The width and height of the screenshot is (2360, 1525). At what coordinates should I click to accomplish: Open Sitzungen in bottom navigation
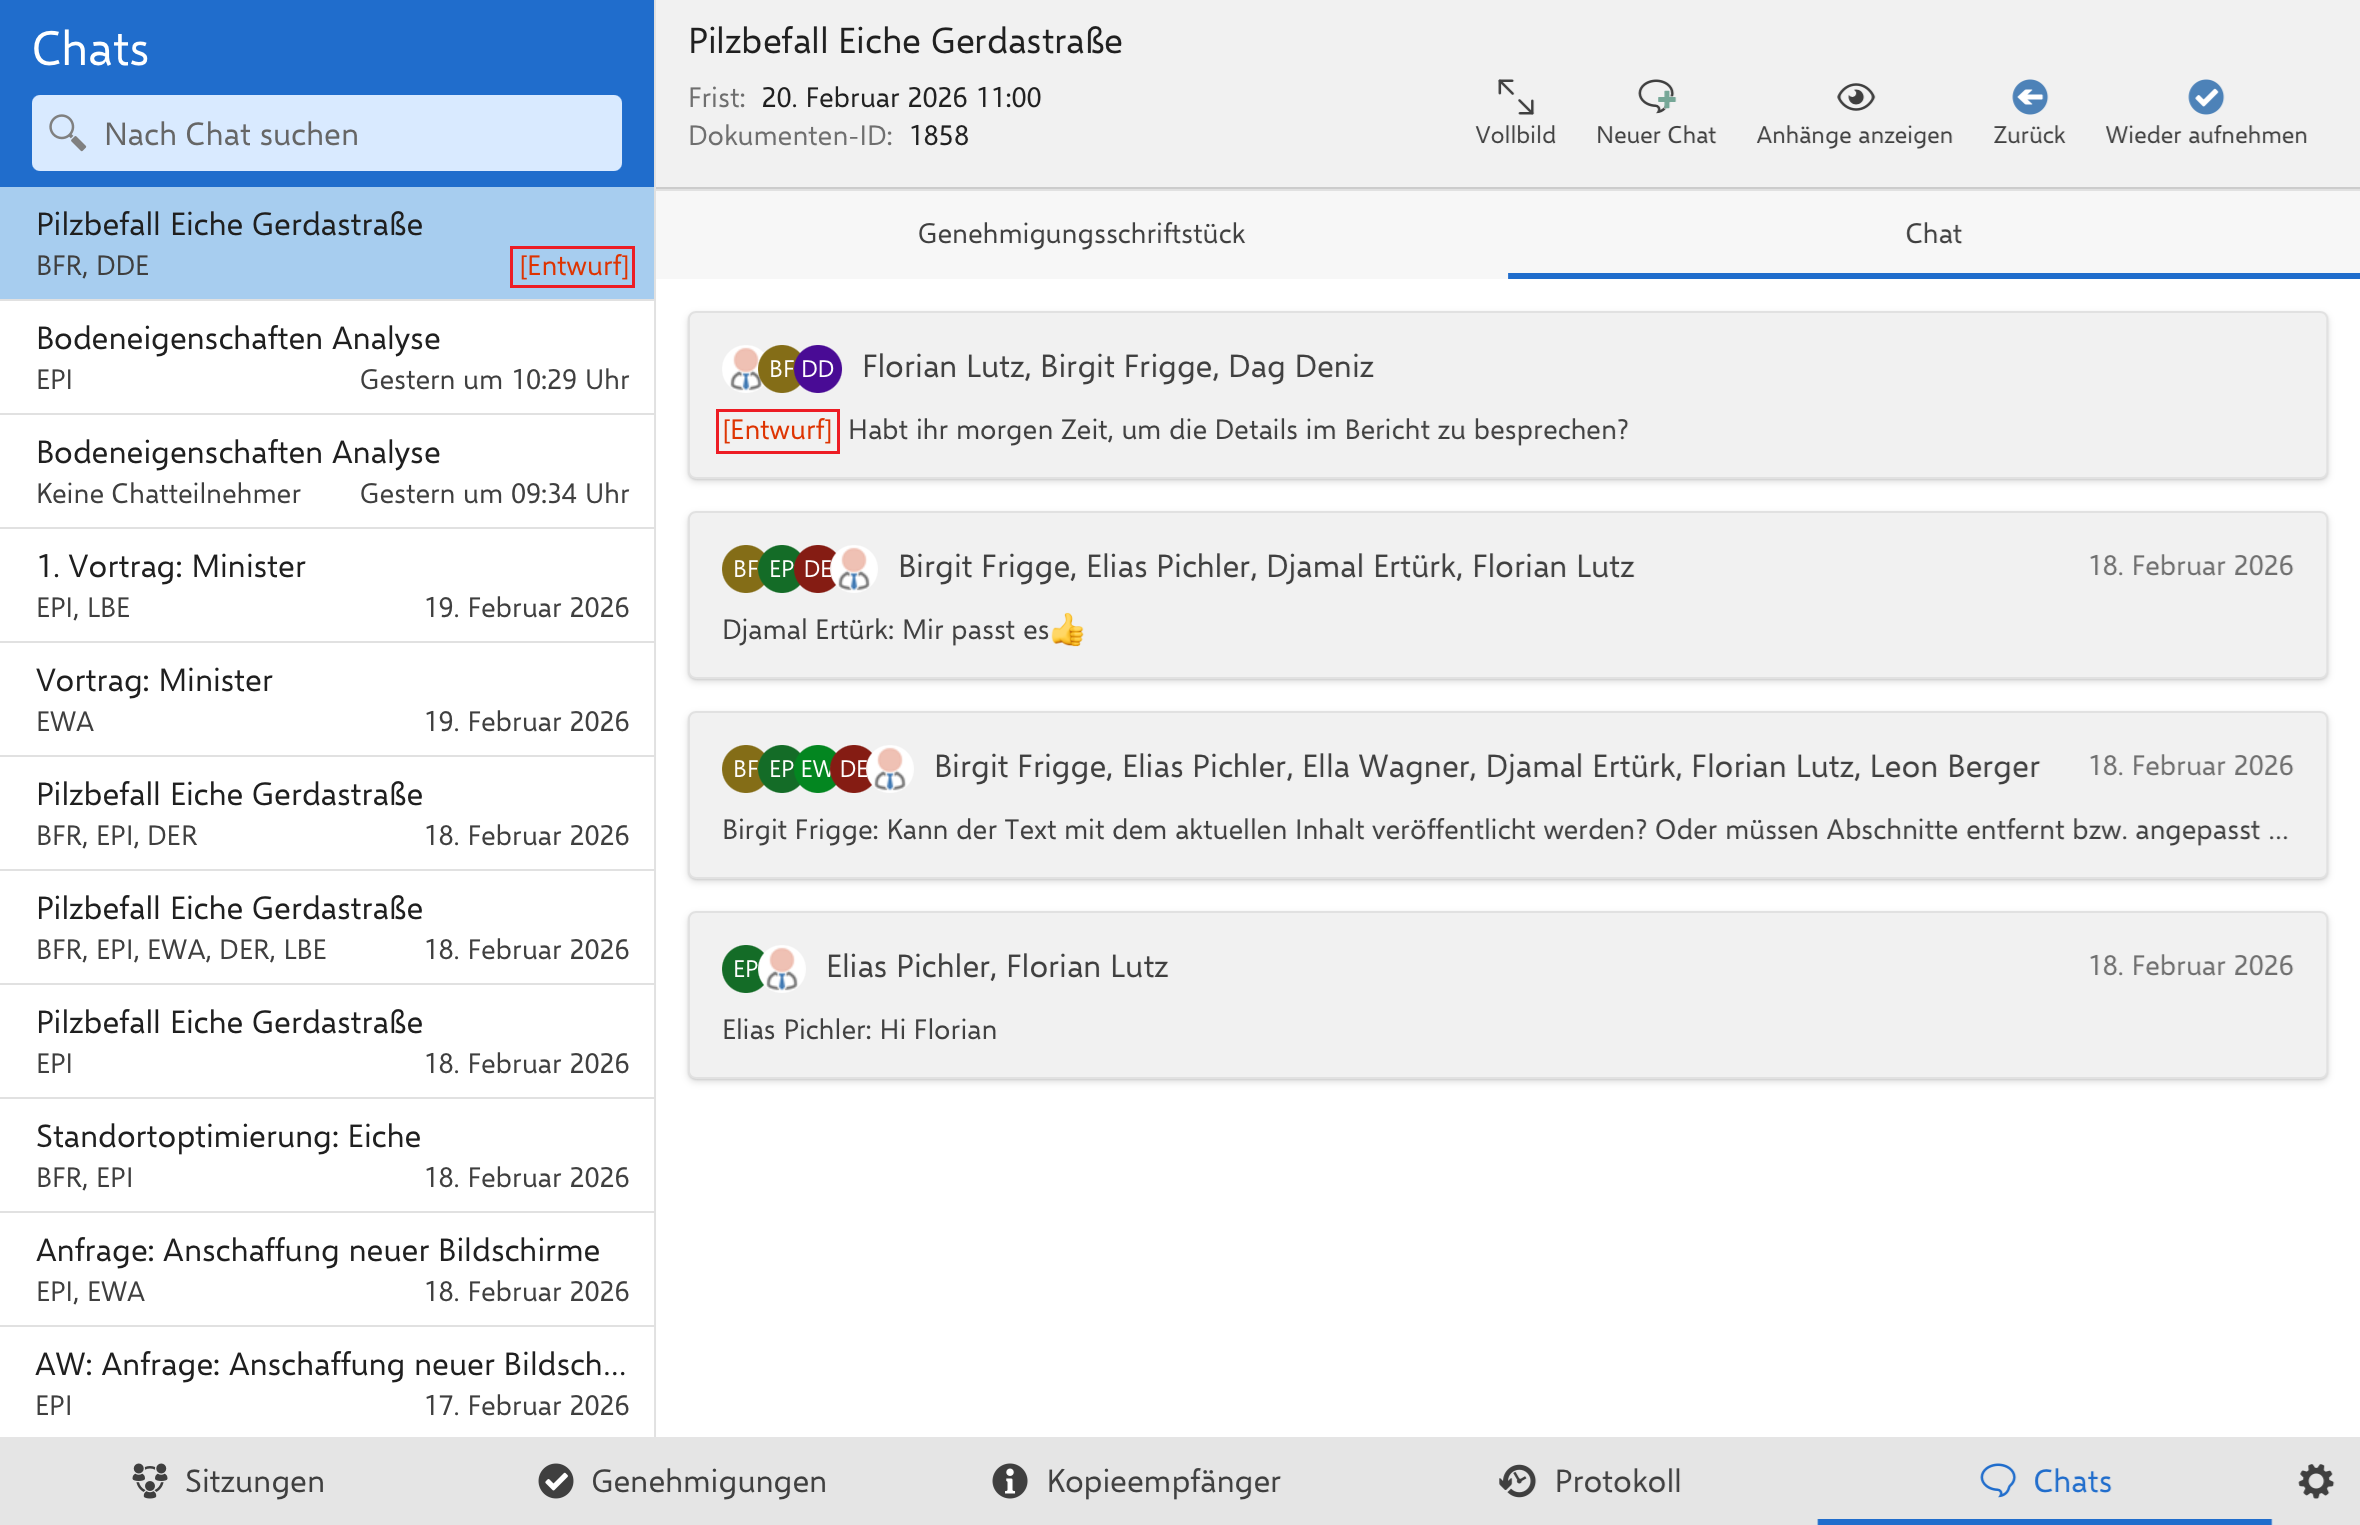click(229, 1481)
